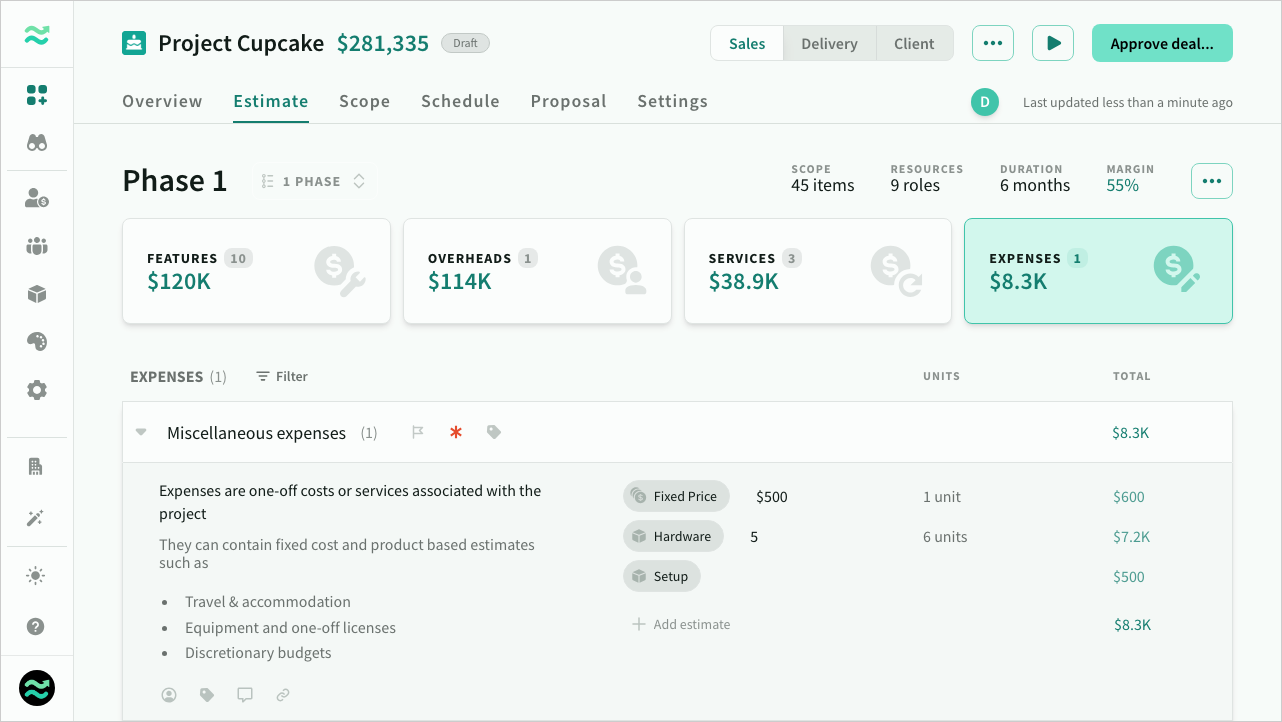Screen dimensions: 1282x722
Task: Switch to Delivery view
Action: click(x=829, y=44)
